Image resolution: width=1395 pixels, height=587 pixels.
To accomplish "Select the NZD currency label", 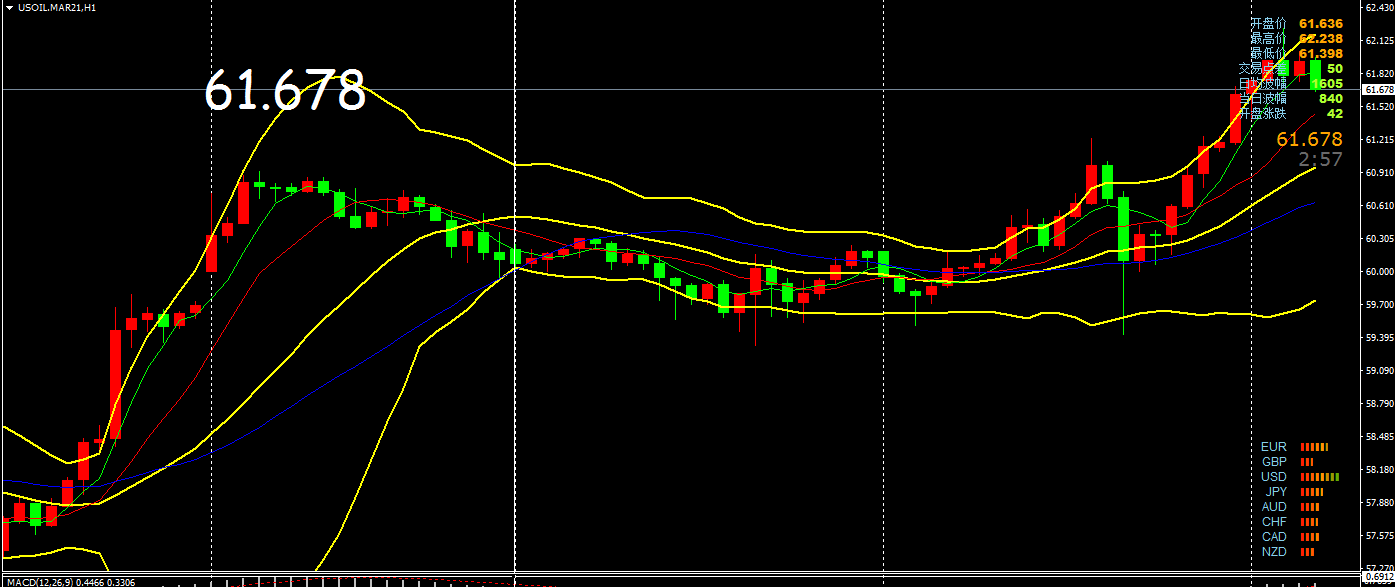I will click(1274, 552).
